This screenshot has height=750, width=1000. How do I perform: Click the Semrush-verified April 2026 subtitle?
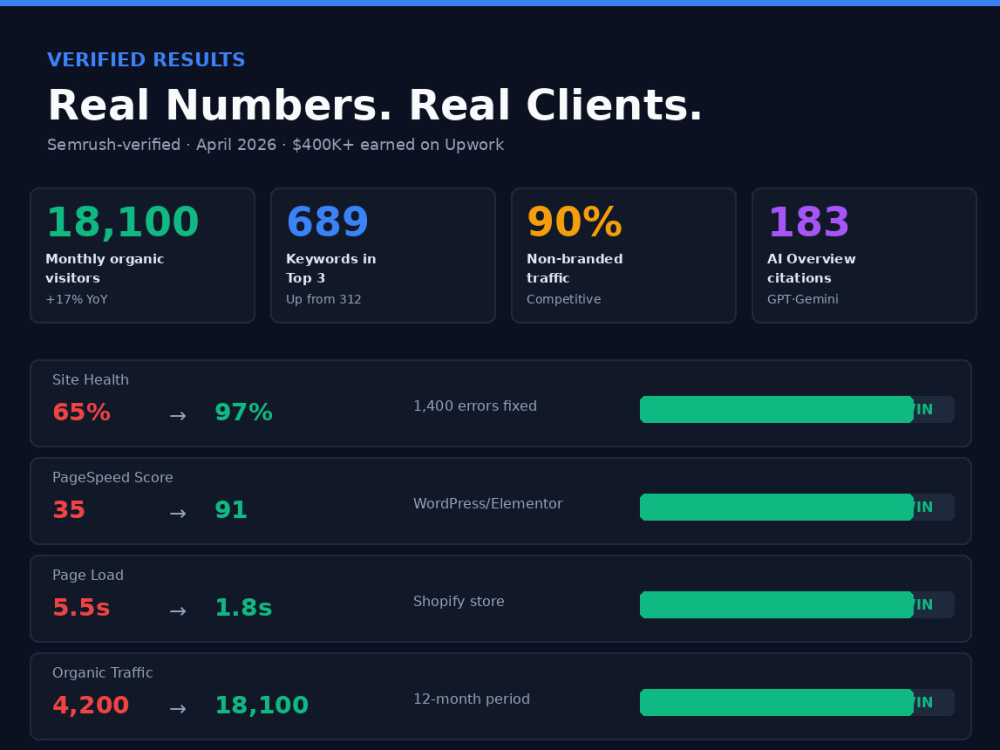(276, 145)
